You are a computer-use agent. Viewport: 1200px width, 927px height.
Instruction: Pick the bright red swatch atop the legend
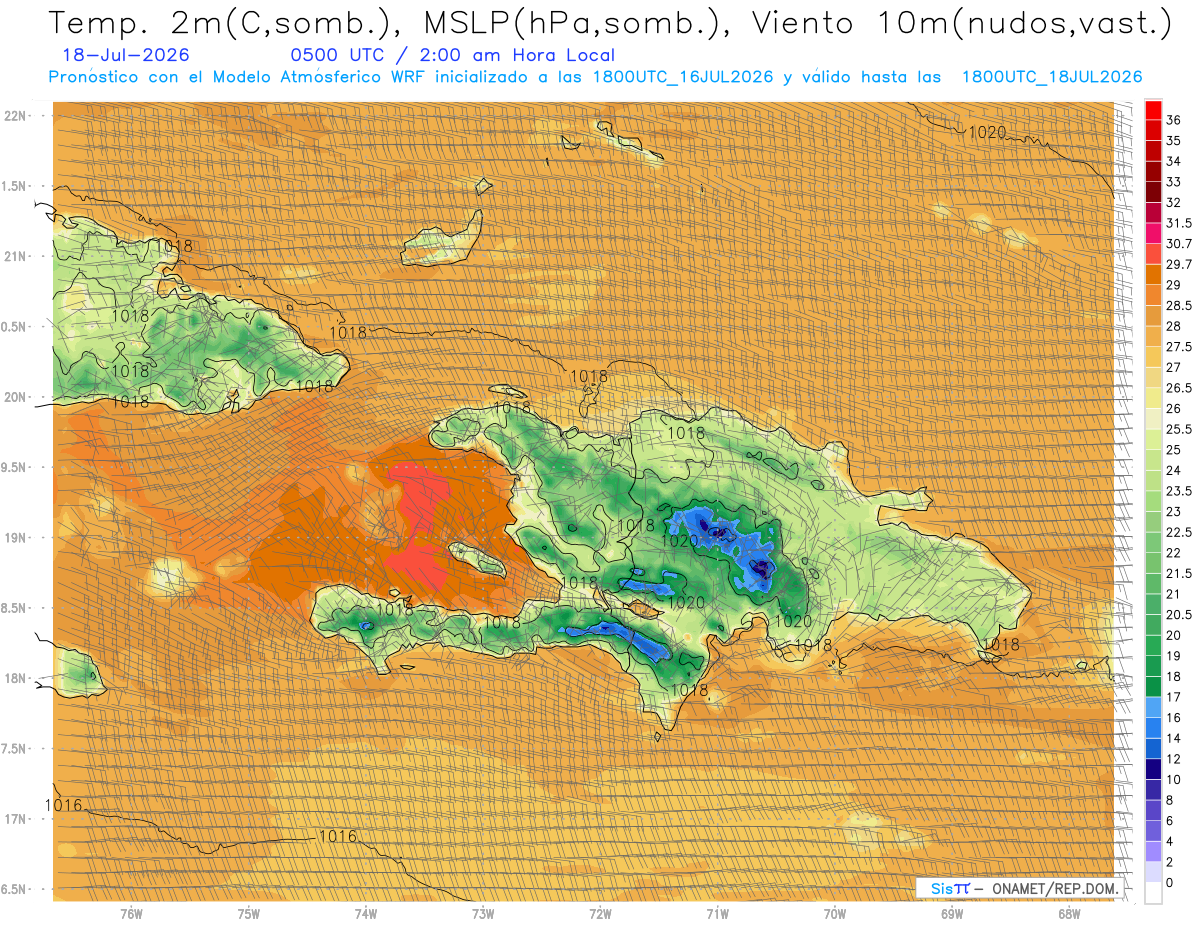click(1153, 109)
